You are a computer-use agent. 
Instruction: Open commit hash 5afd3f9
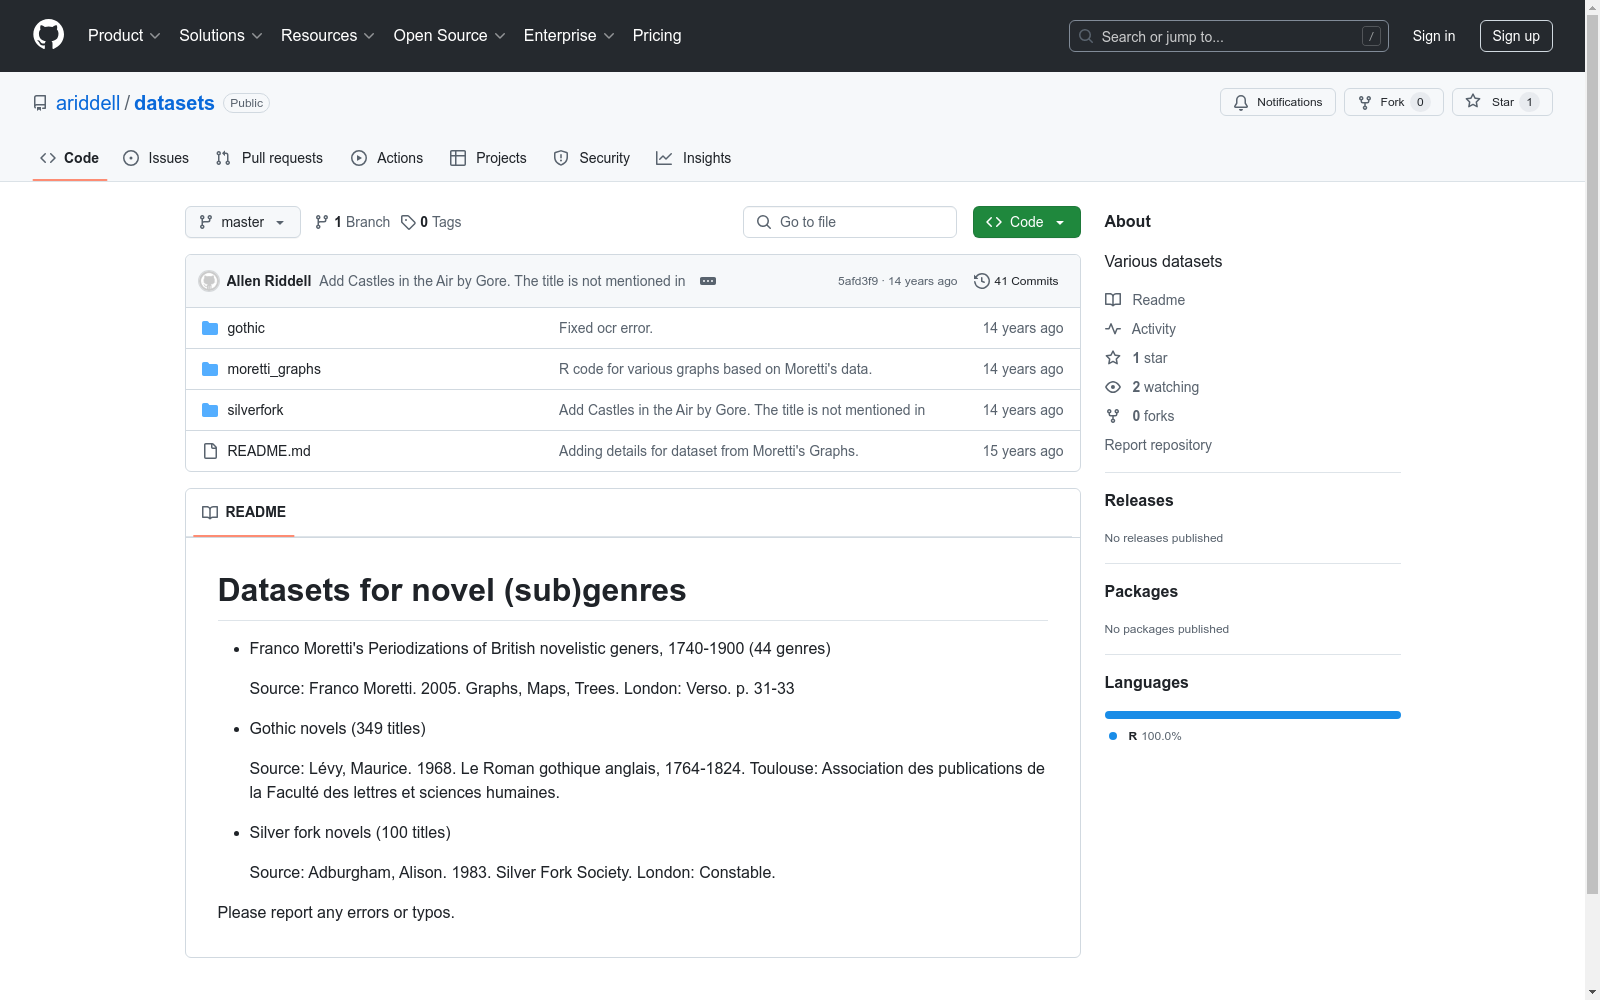[858, 281]
